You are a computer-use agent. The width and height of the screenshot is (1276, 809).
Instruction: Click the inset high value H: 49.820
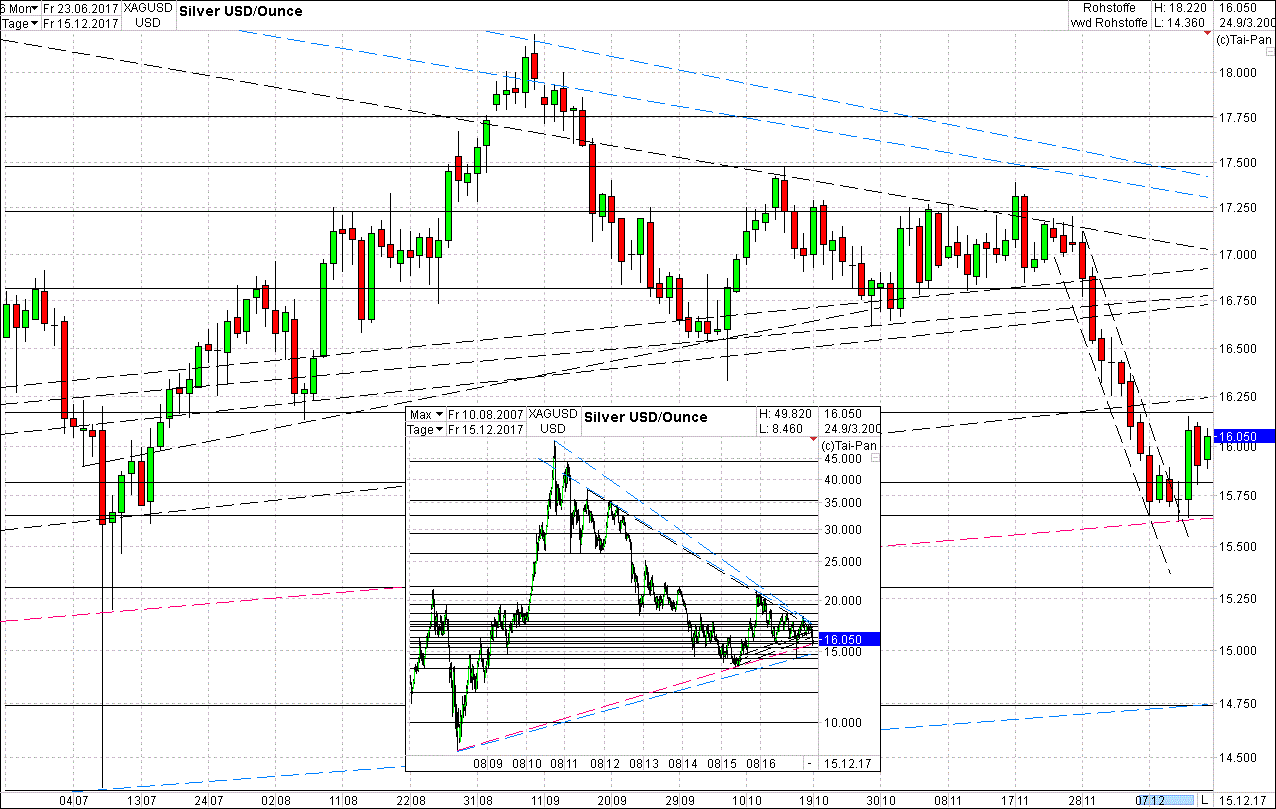pyautogui.click(x=786, y=415)
